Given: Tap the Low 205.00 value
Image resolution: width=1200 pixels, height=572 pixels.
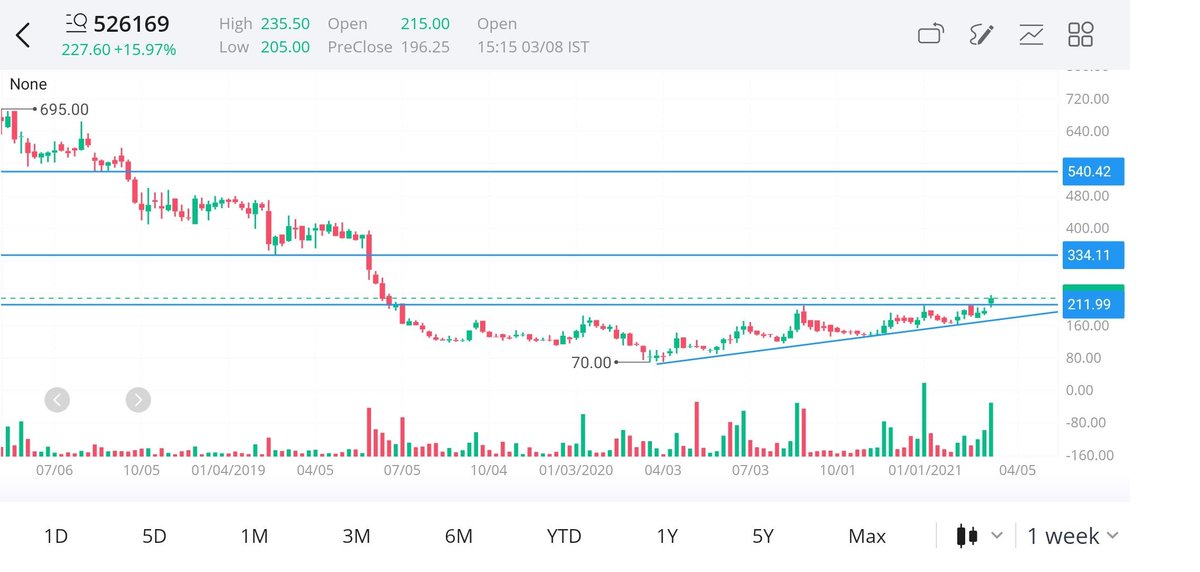Looking at the screenshot, I should coord(264,47).
